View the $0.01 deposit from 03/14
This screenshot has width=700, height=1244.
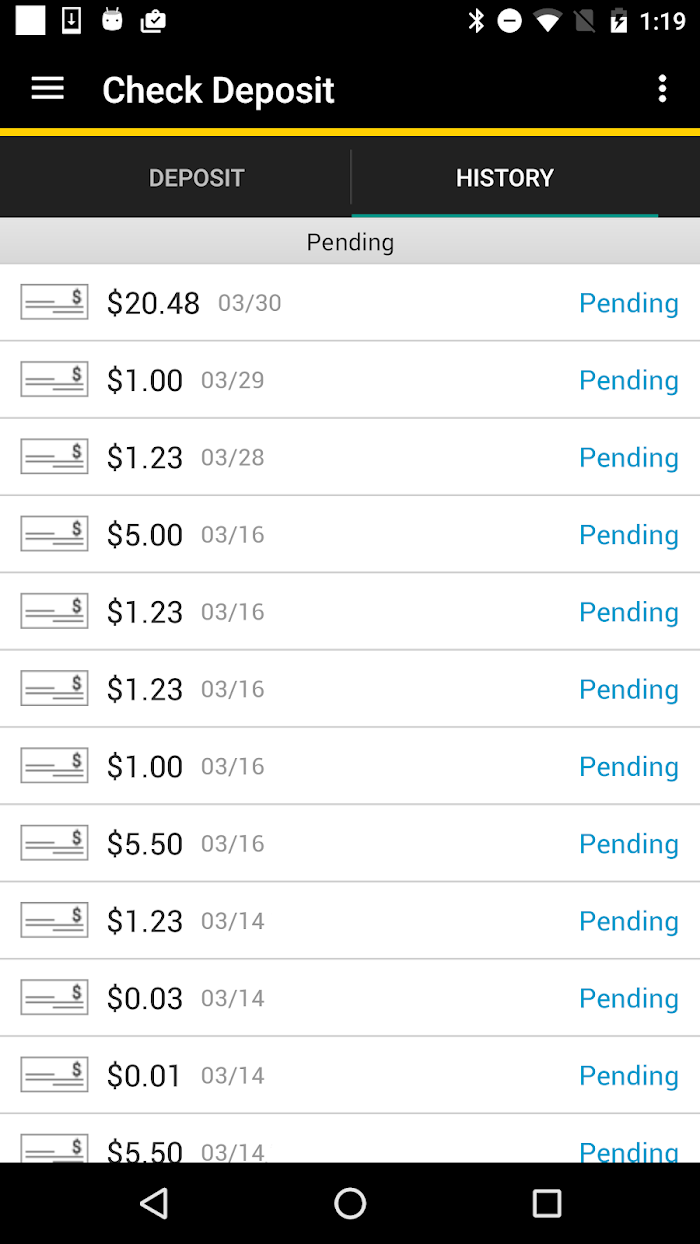pos(145,1076)
